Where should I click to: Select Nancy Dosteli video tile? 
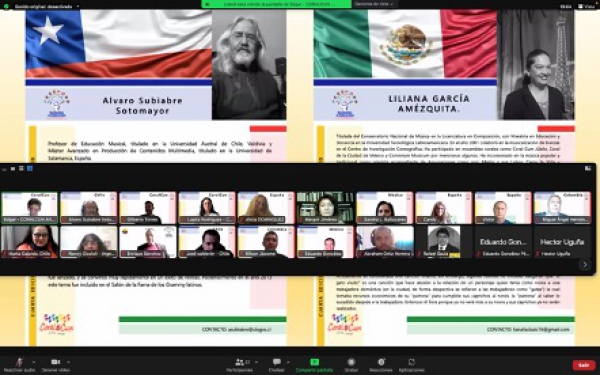pos(89,242)
